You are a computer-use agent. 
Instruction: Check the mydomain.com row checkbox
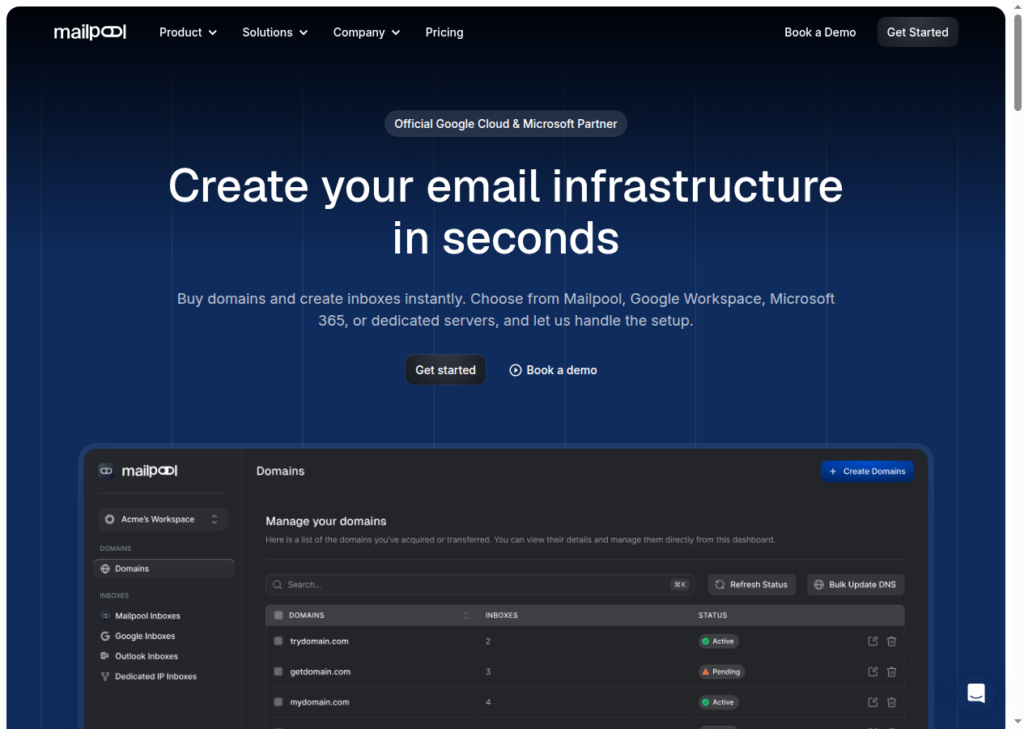coord(278,702)
